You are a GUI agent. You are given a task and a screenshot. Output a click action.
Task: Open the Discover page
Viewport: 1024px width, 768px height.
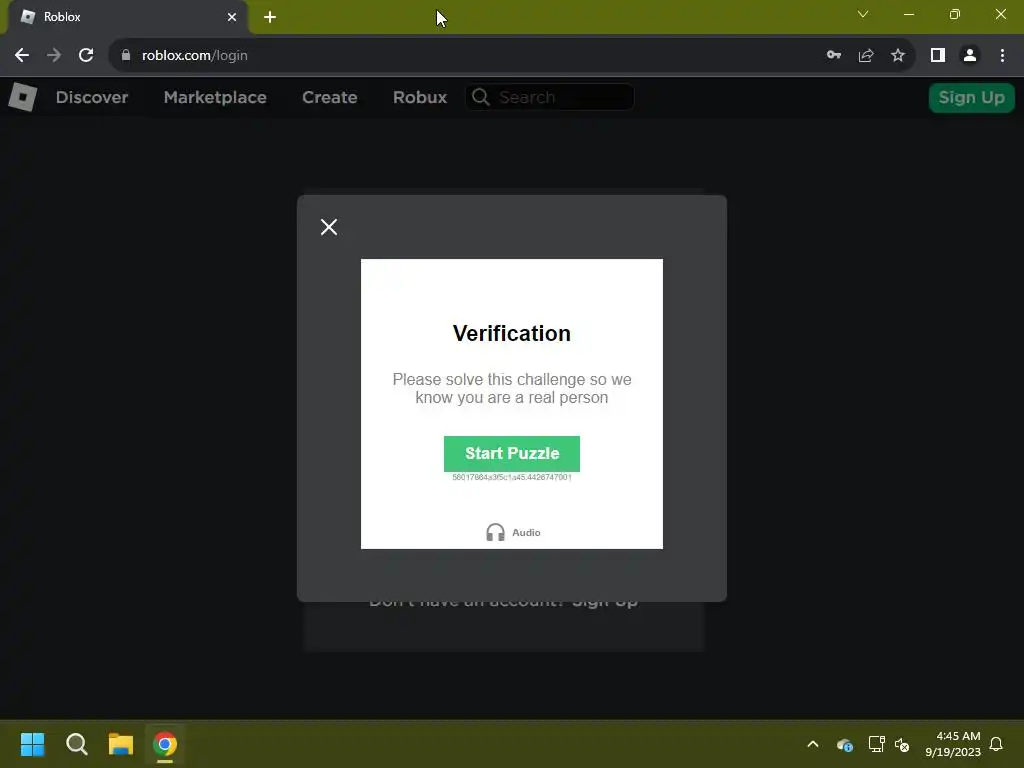[x=92, y=97]
